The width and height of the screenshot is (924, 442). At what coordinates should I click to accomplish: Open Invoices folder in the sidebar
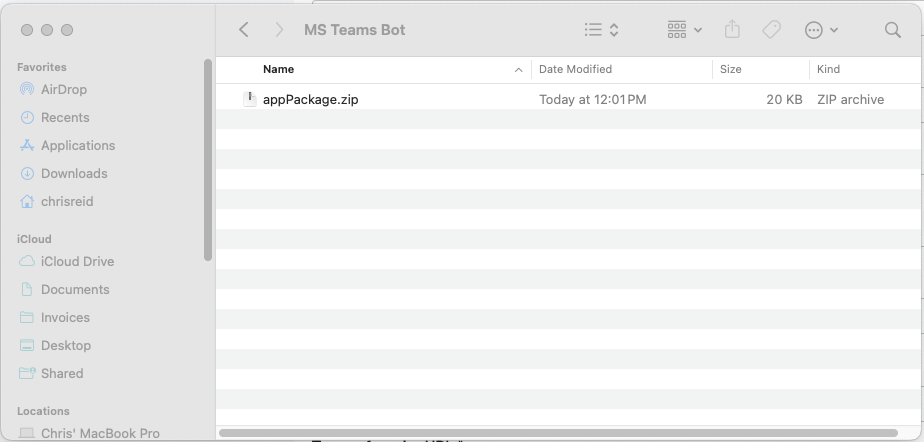coord(65,318)
